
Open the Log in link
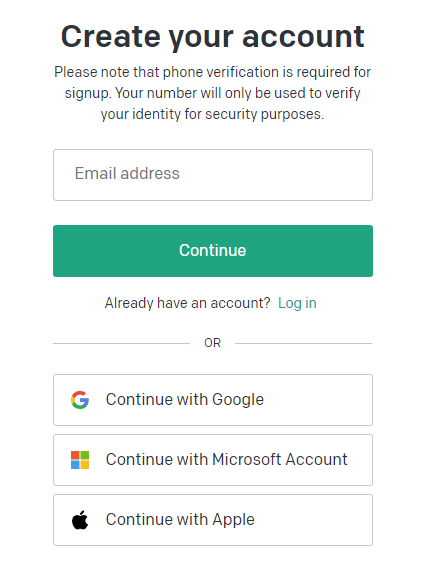pos(297,303)
